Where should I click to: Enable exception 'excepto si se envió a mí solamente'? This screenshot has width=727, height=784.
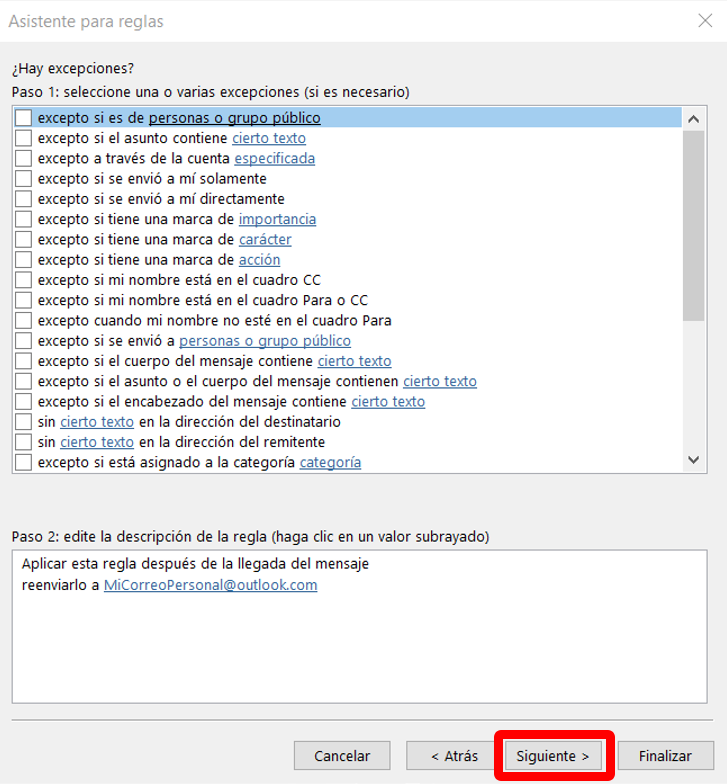(x=24, y=179)
